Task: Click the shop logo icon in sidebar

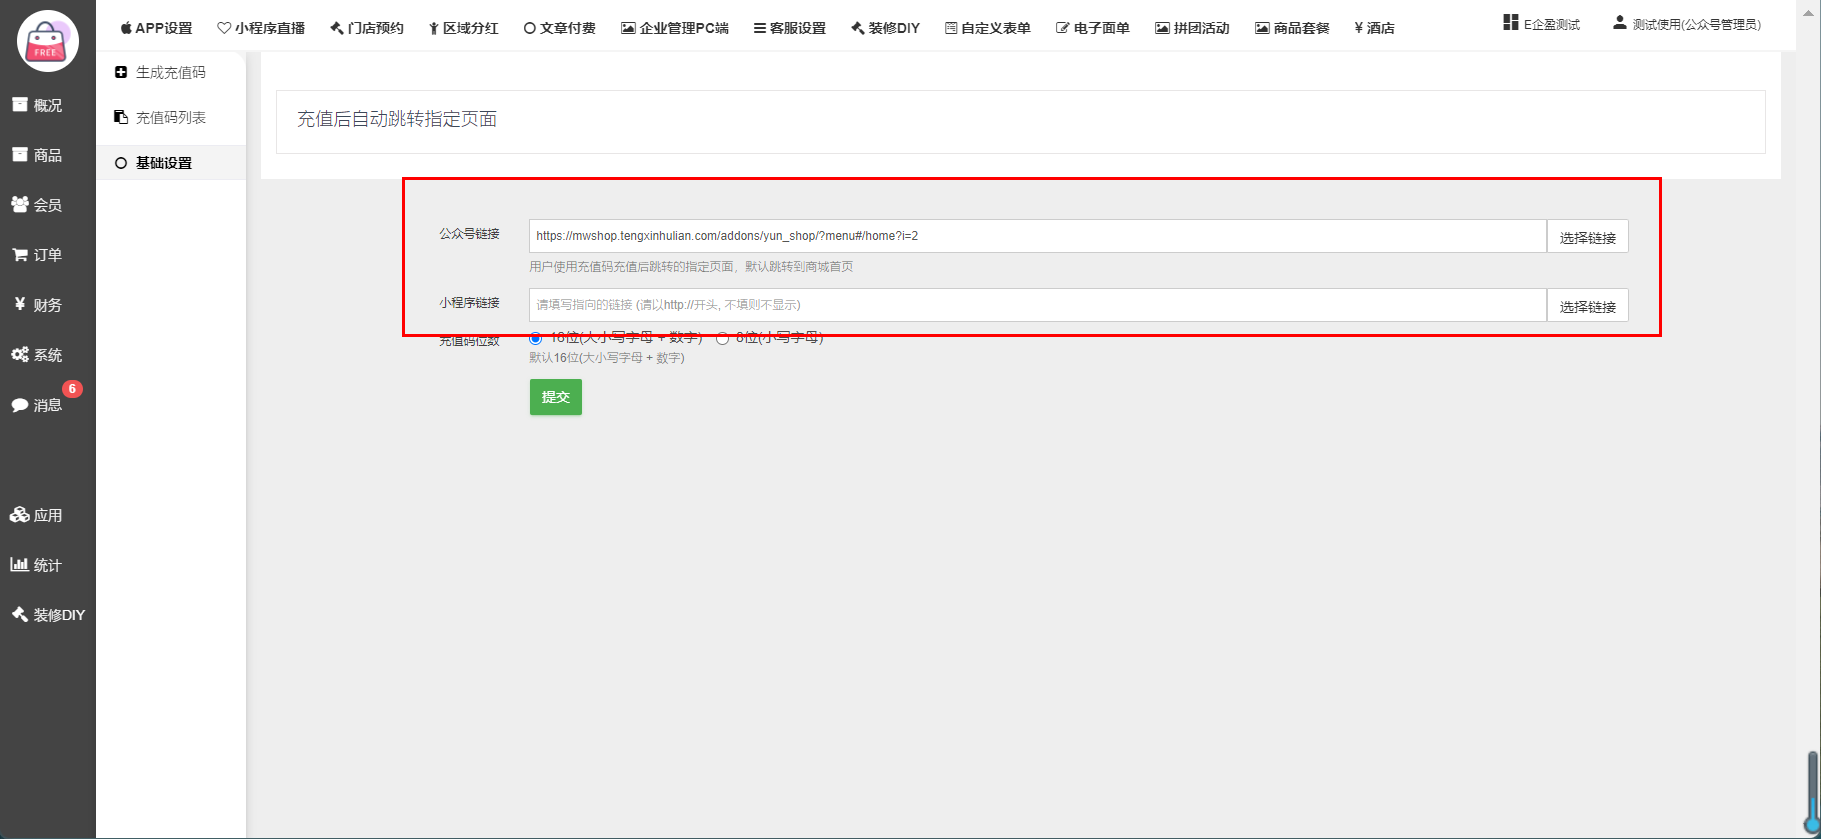Action: (x=47, y=41)
